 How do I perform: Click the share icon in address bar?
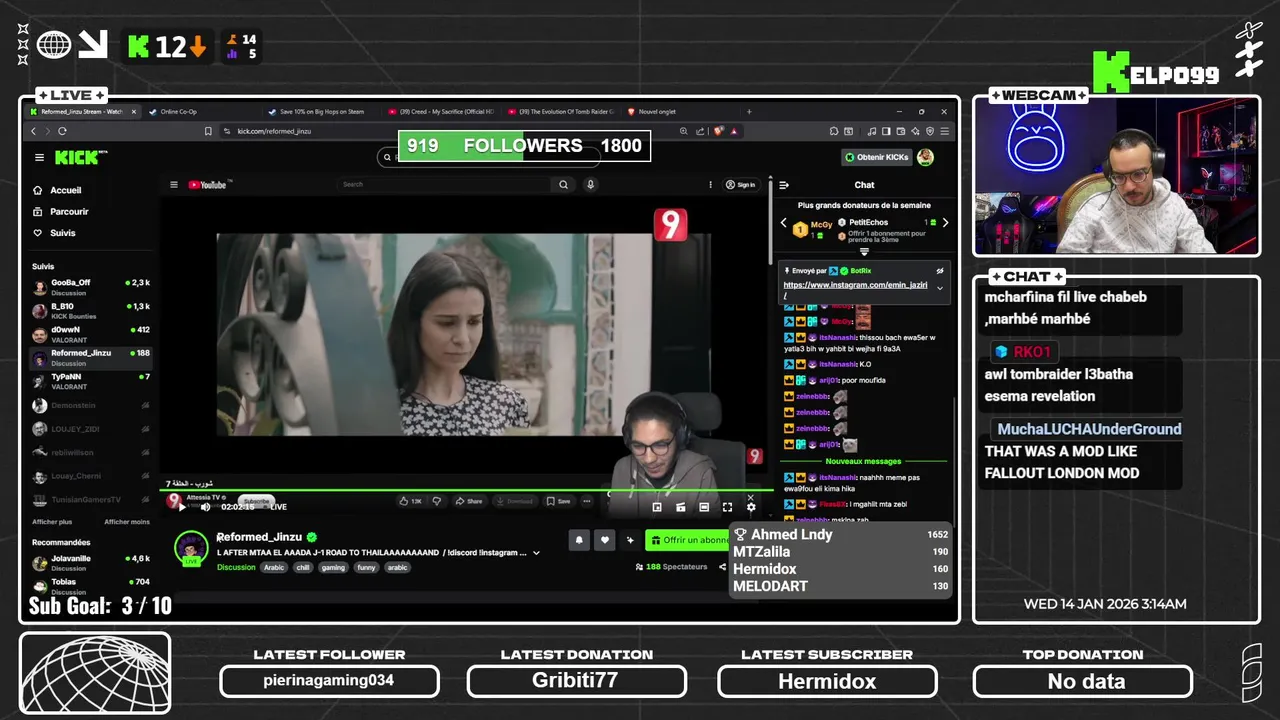coord(700,131)
